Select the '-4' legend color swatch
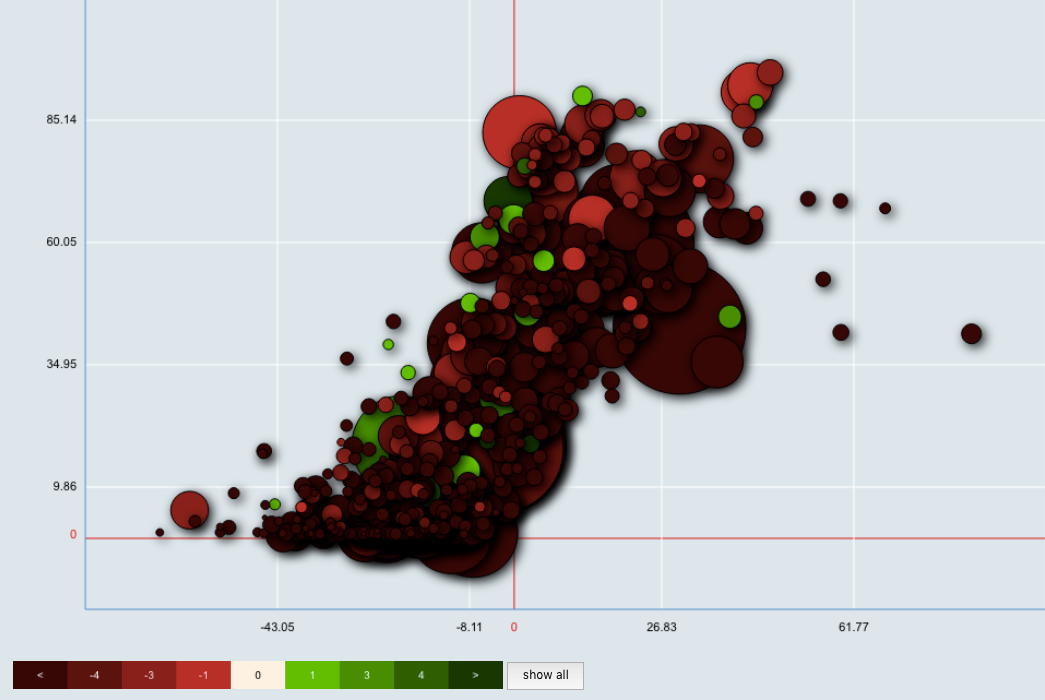1045x700 pixels. tap(94, 675)
